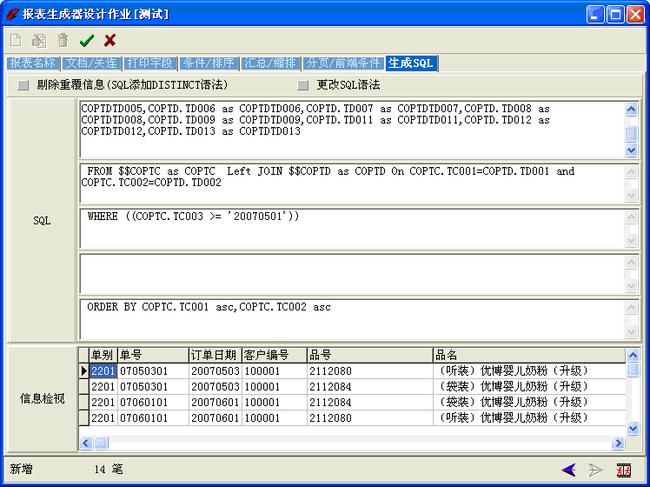Select the 汇总/缩排 tab
This screenshot has width=650, height=487.
pyautogui.click(x=270, y=63)
